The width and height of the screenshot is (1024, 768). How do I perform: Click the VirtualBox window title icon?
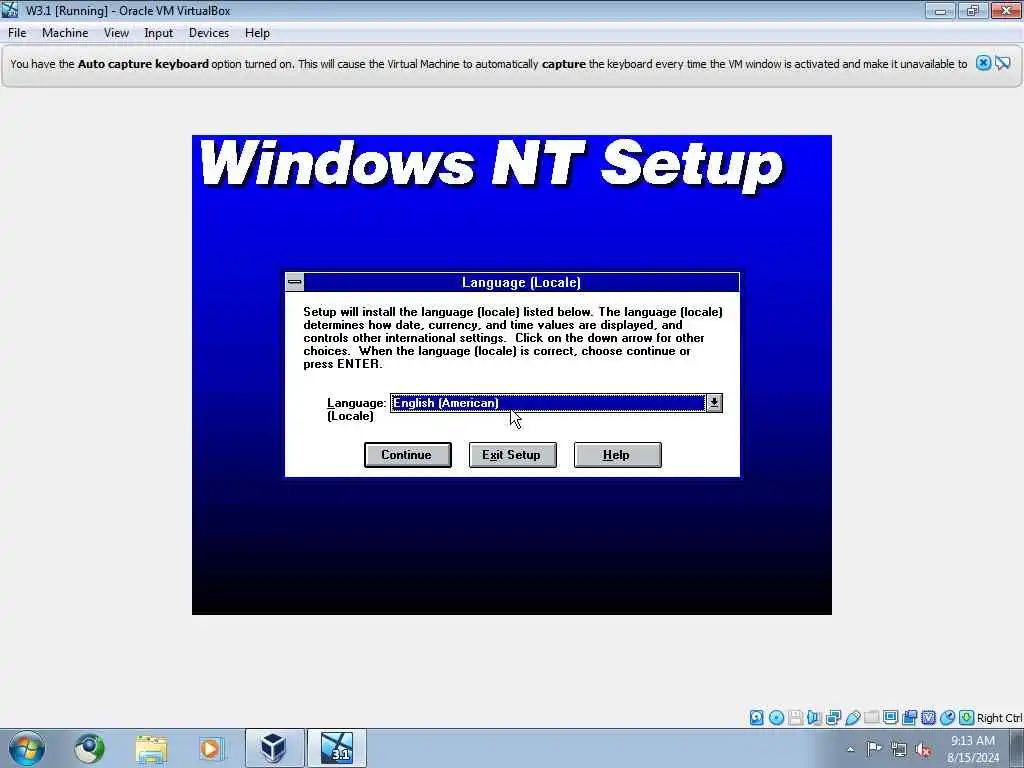click(x=10, y=10)
